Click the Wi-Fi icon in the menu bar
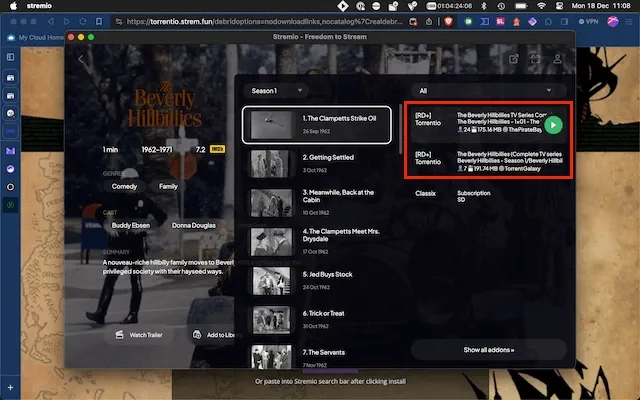Image resolution: width=640 pixels, height=400 pixels. pyautogui.click(x=541, y=6)
